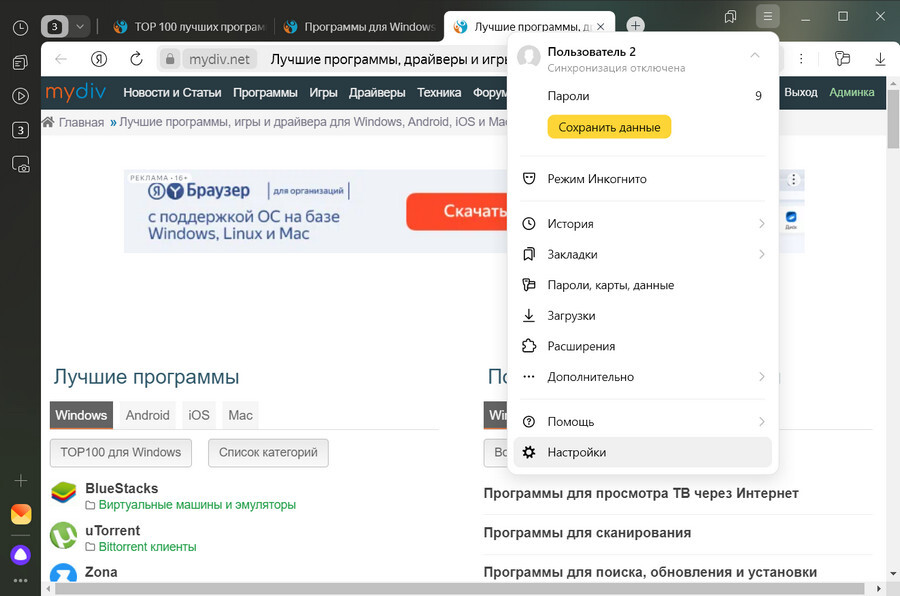Image resolution: width=900 pixels, height=596 pixels.
Task: Open Bittorrent клиенты category link
Action: [147, 547]
